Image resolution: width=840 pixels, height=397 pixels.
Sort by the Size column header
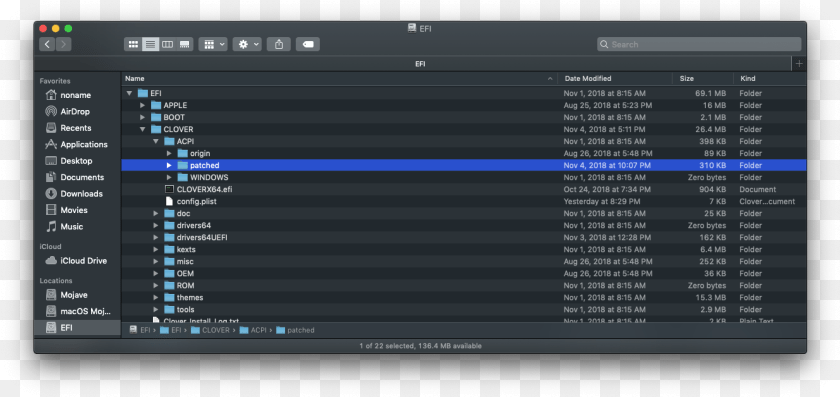(702, 79)
